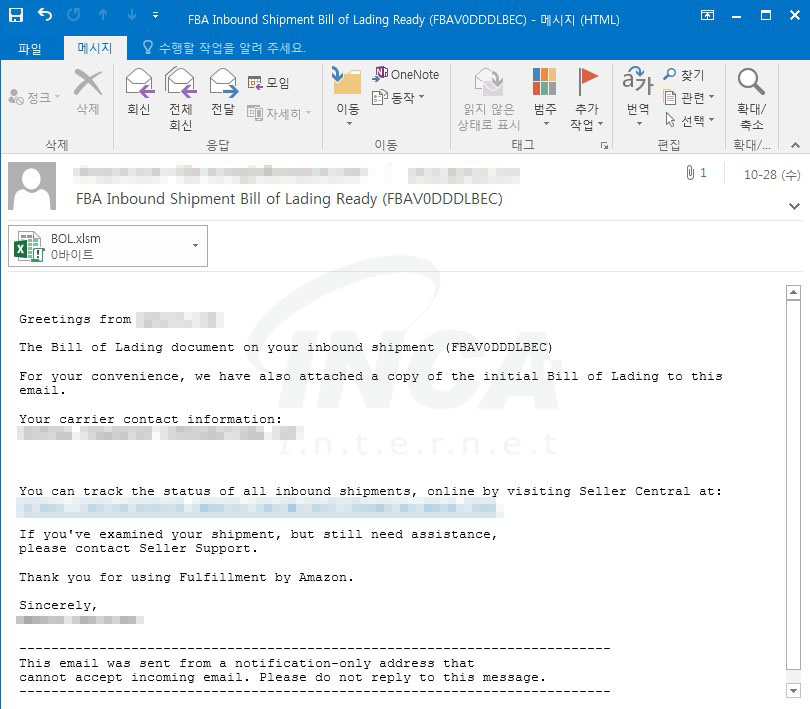
Task: Open the 번역 translate menu
Action: click(x=638, y=97)
